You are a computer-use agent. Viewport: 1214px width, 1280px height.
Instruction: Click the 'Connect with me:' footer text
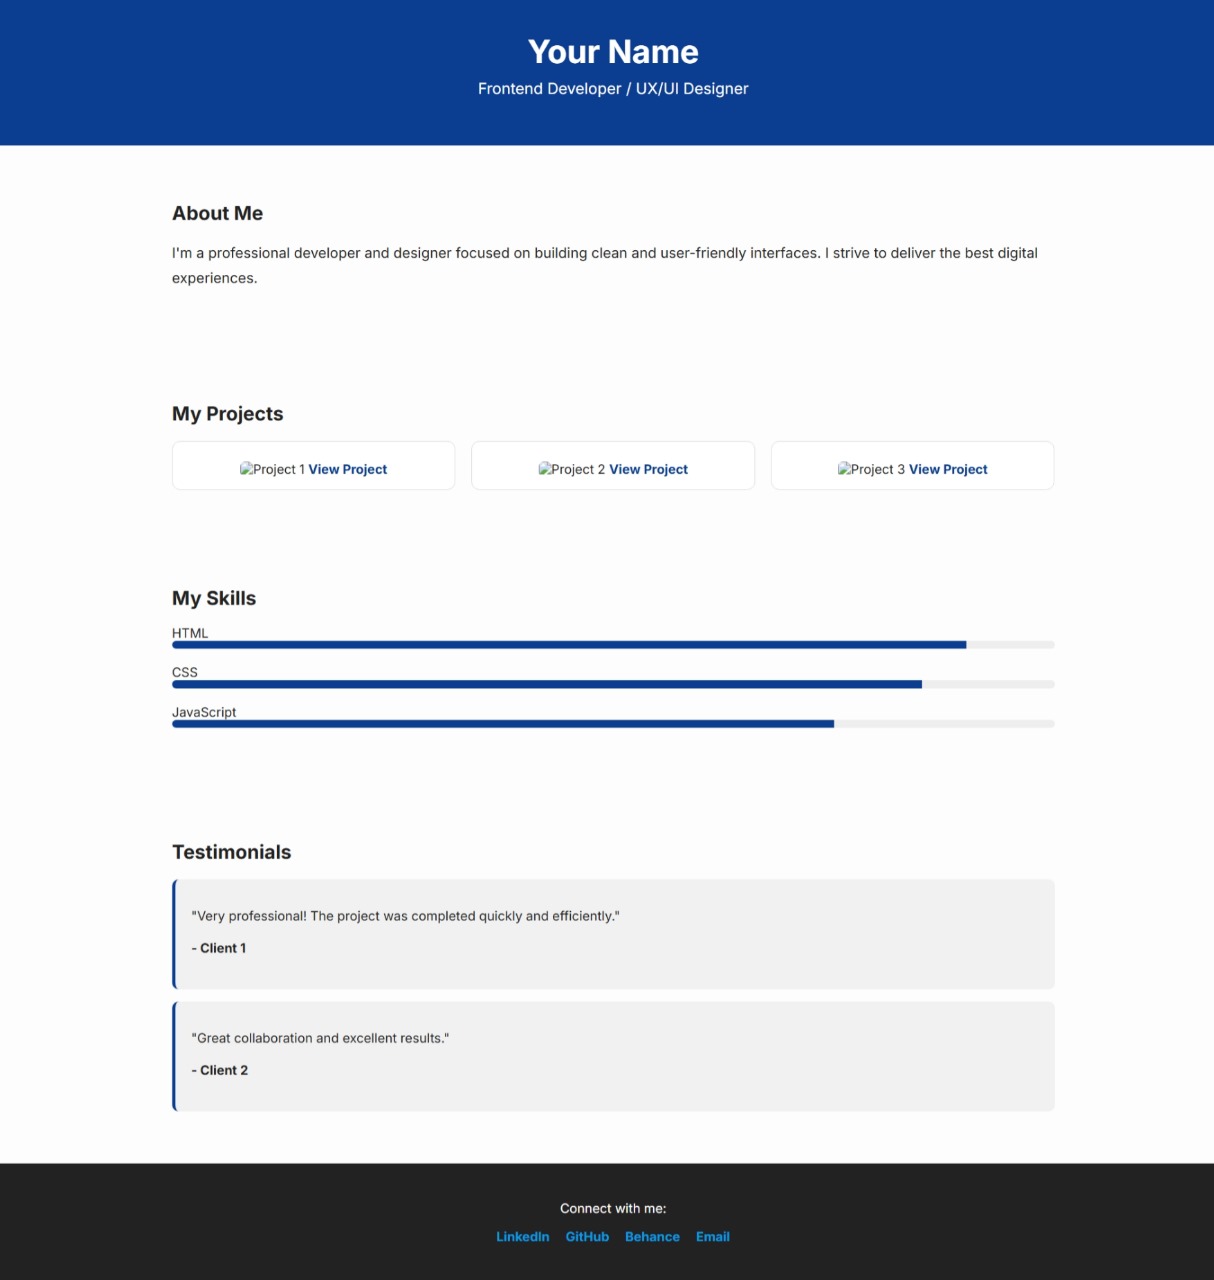pyautogui.click(x=613, y=1208)
